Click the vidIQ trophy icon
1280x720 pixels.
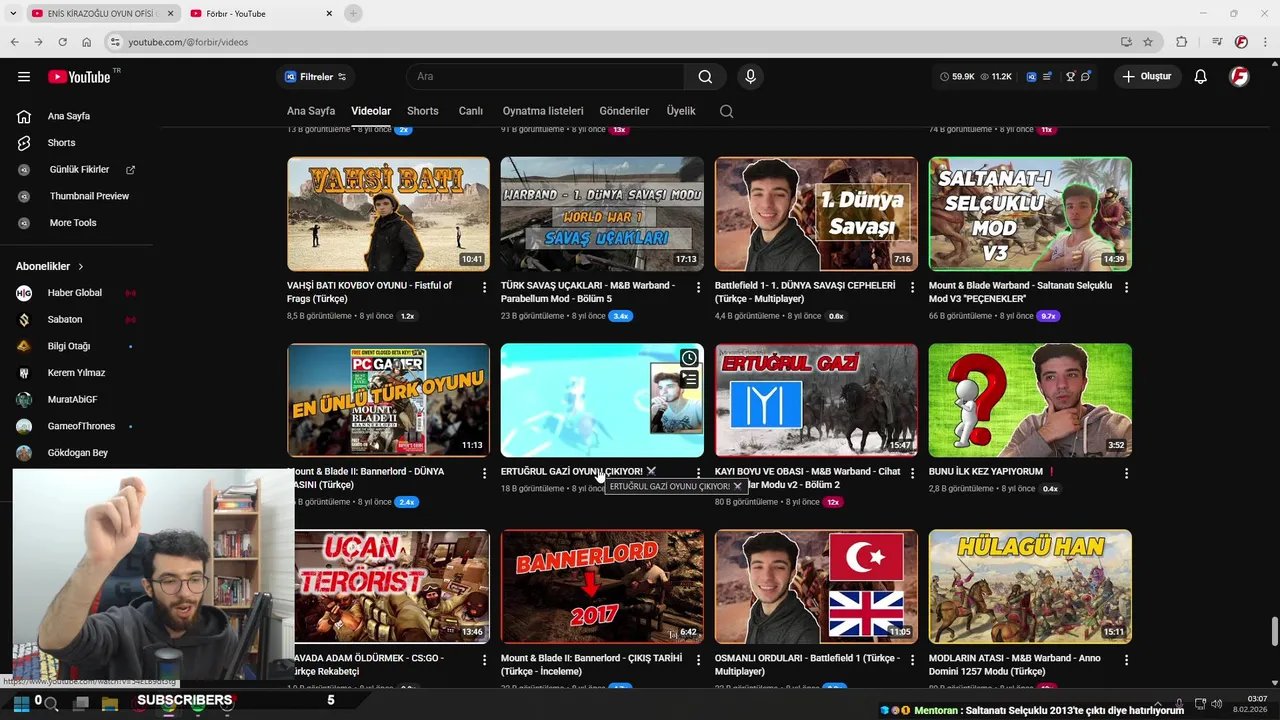tap(1070, 77)
